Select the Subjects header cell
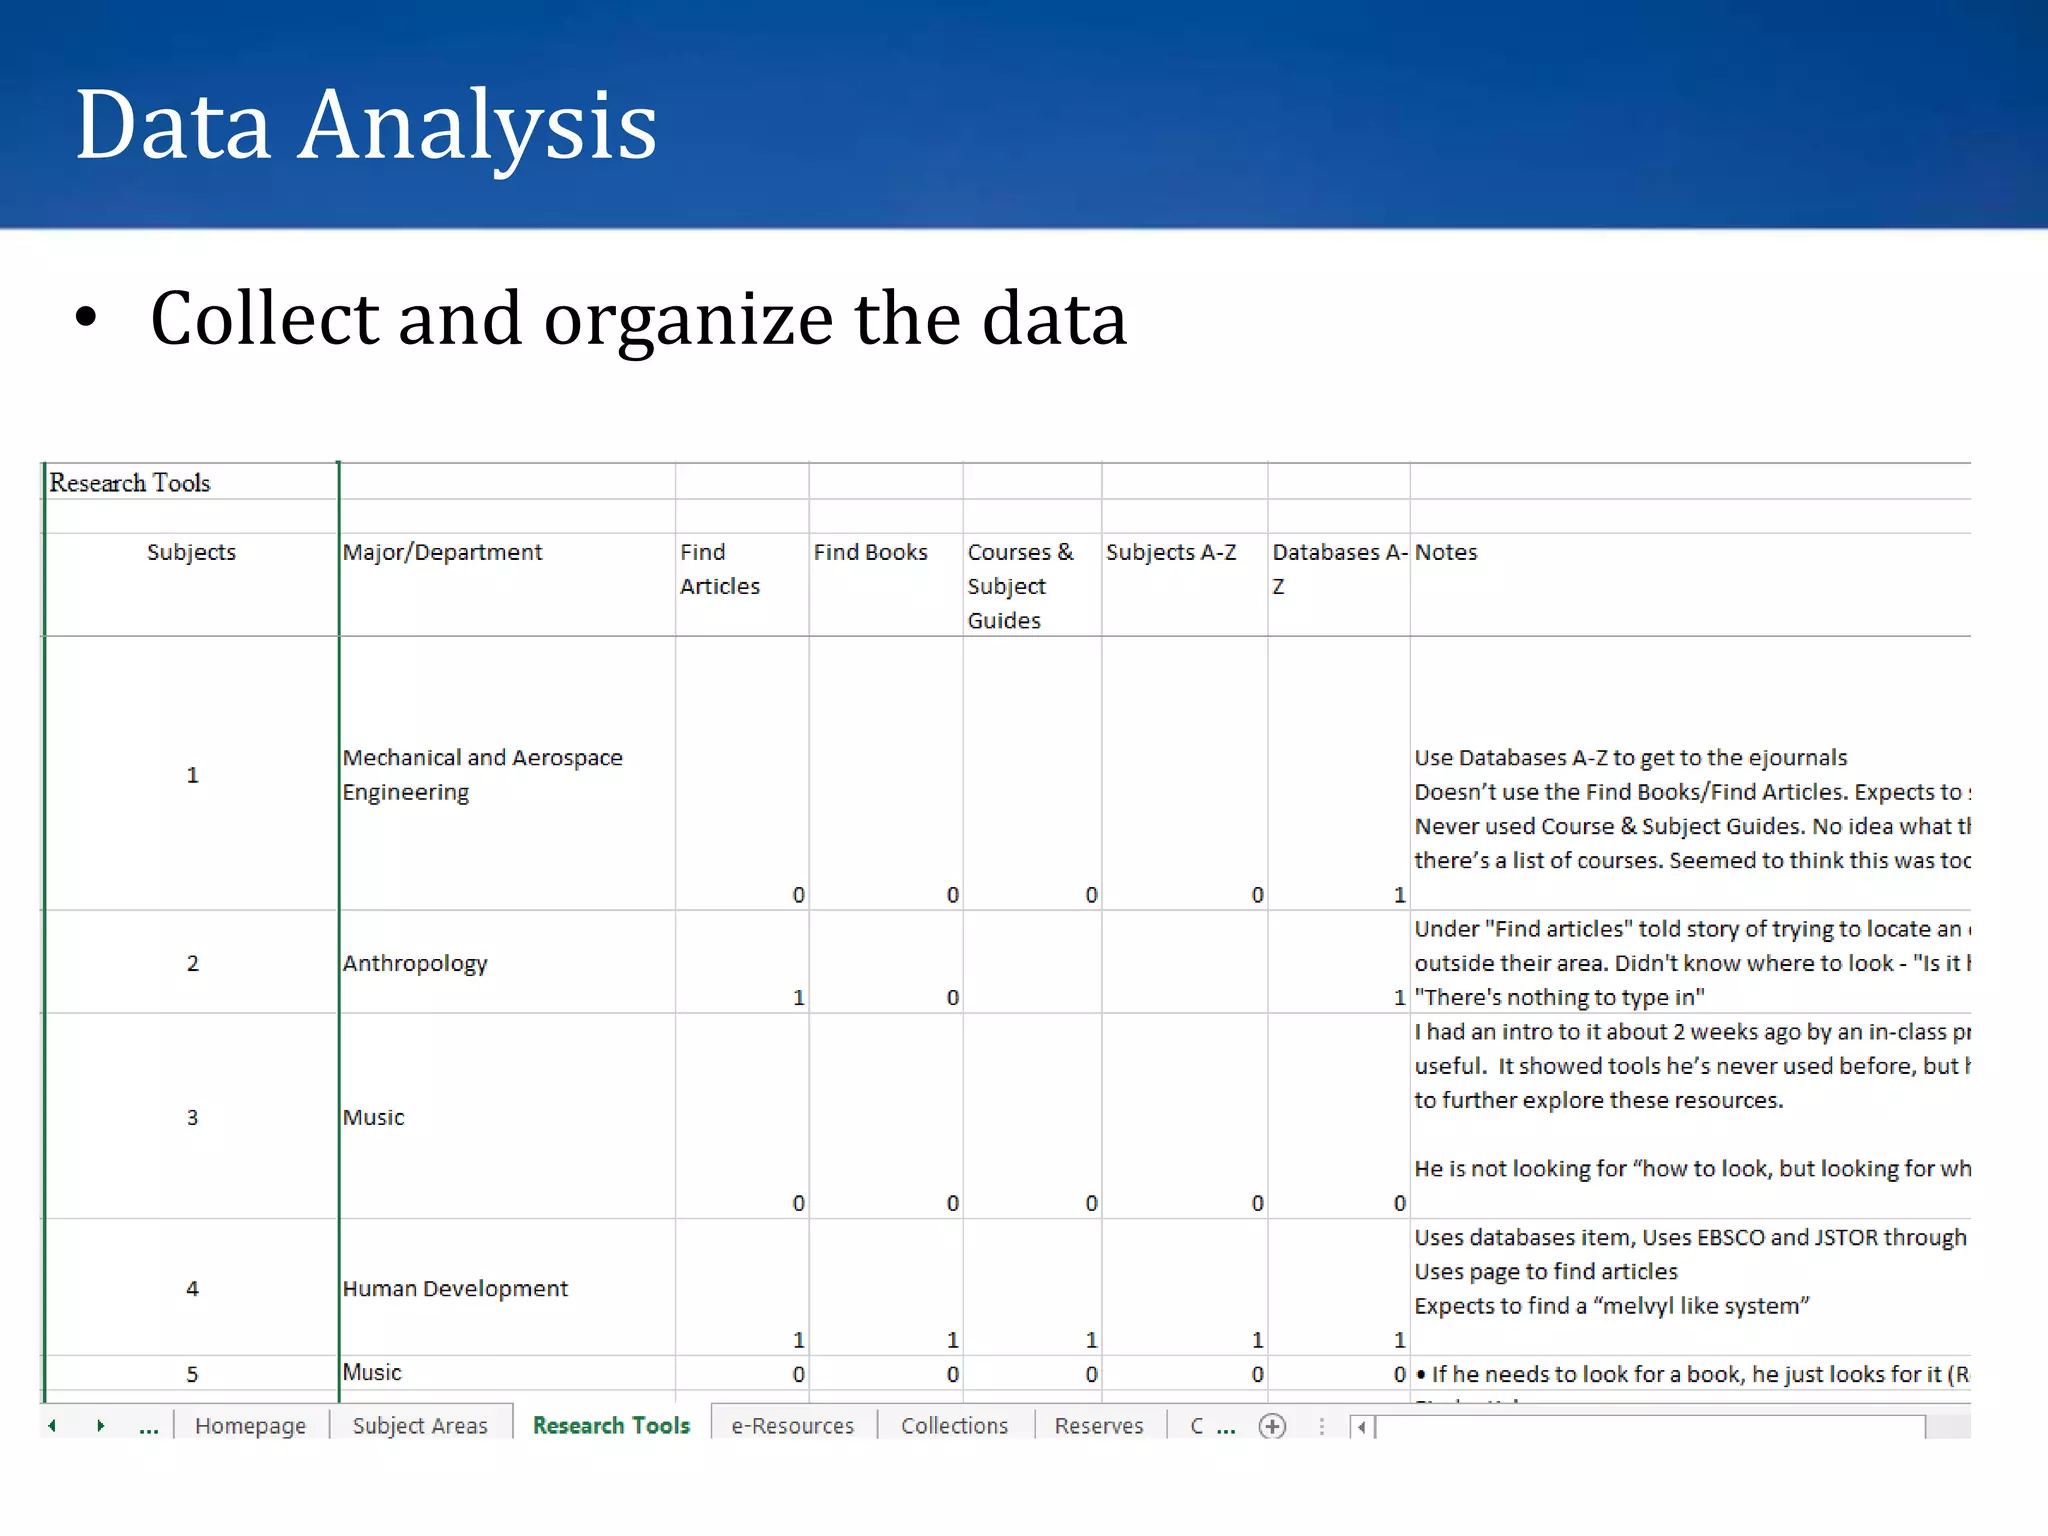Viewport: 2048px width, 1536px height. [x=191, y=584]
